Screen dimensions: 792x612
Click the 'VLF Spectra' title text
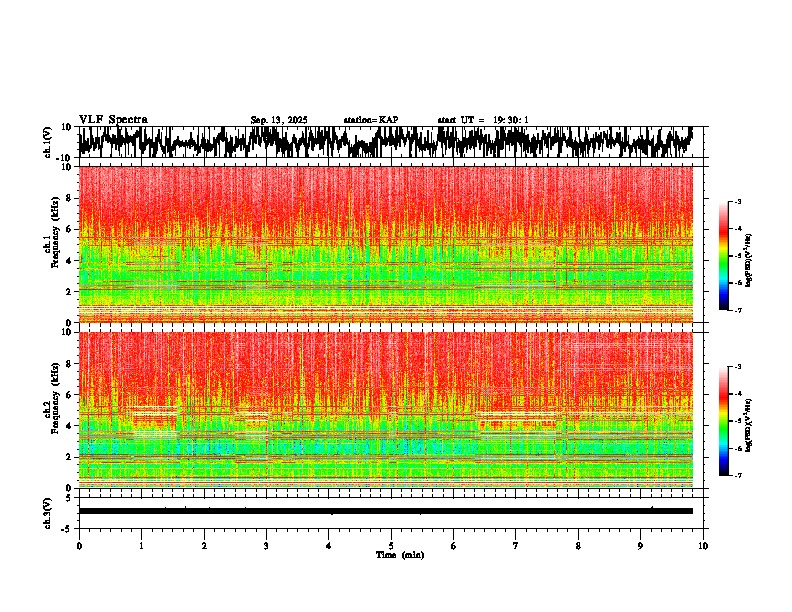tap(113, 119)
